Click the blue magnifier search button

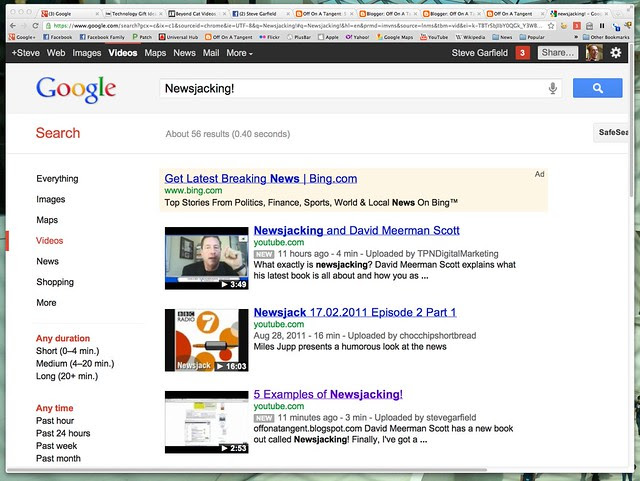(x=598, y=88)
